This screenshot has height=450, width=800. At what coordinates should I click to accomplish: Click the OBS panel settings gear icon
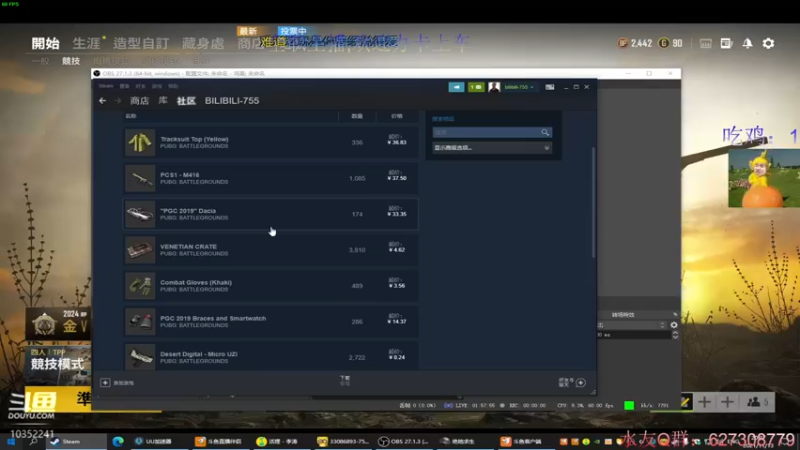pyautogui.click(x=674, y=325)
